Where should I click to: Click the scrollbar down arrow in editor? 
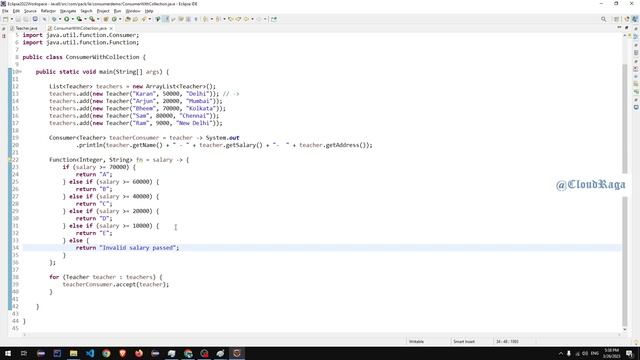pos(625,329)
